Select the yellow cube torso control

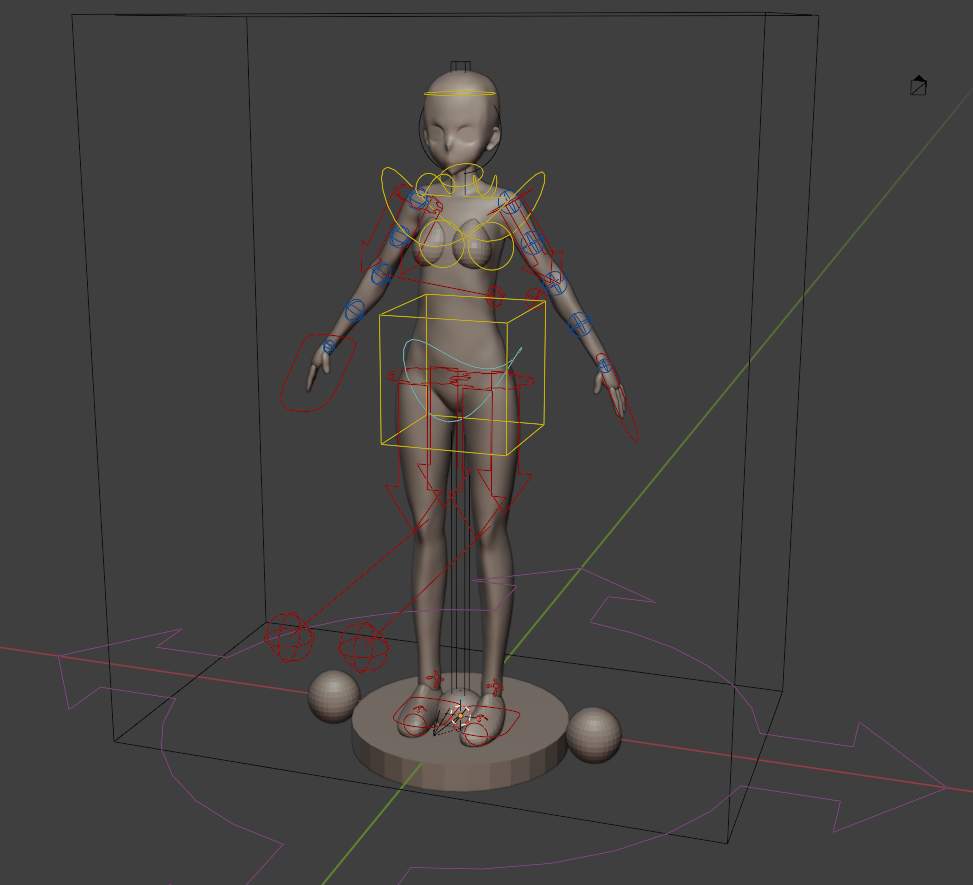[463, 375]
